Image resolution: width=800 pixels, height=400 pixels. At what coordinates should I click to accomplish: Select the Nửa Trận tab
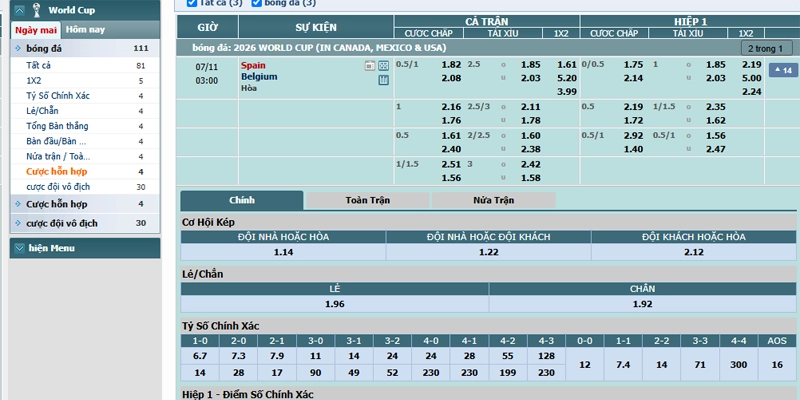[x=493, y=200]
